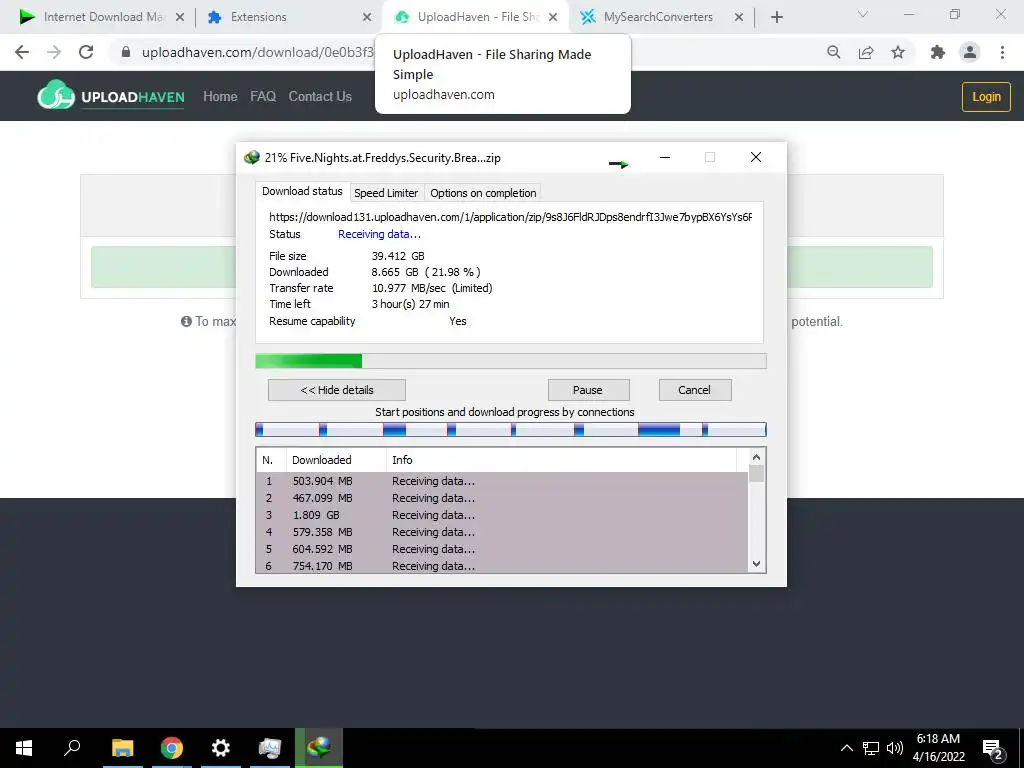Image resolution: width=1024 pixels, height=768 pixels.
Task: Click the Chrome taskbar icon
Action: point(172,748)
